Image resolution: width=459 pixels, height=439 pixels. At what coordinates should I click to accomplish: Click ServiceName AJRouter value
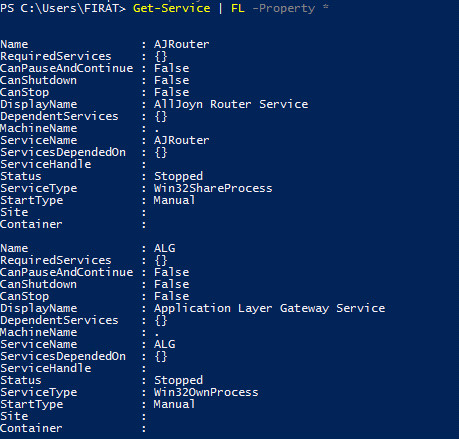click(x=182, y=140)
